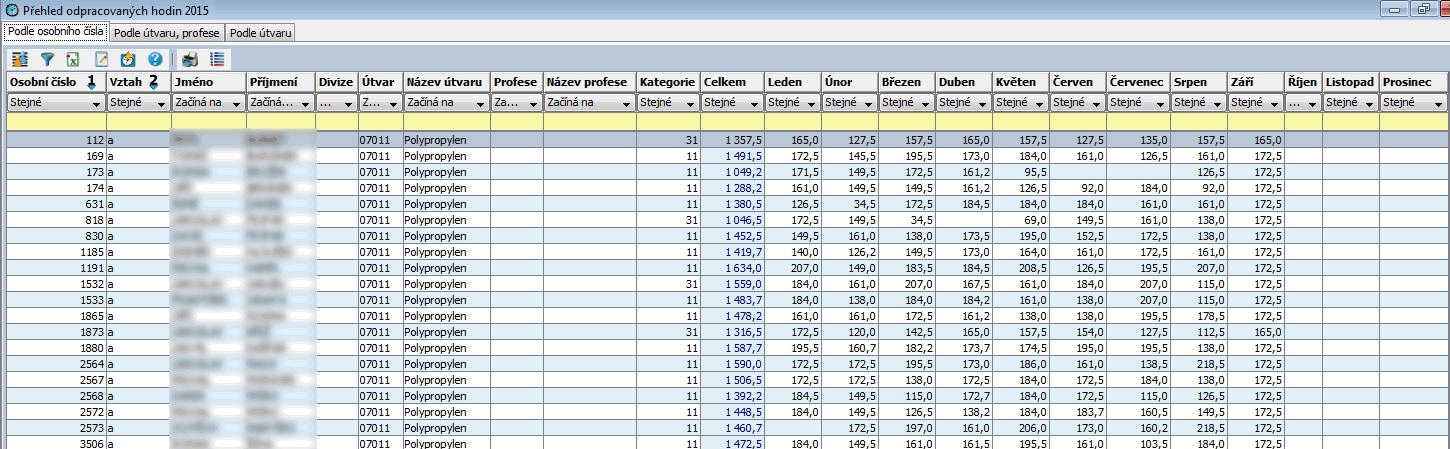Open the 'Podle útvaru' tab

pos(261,33)
